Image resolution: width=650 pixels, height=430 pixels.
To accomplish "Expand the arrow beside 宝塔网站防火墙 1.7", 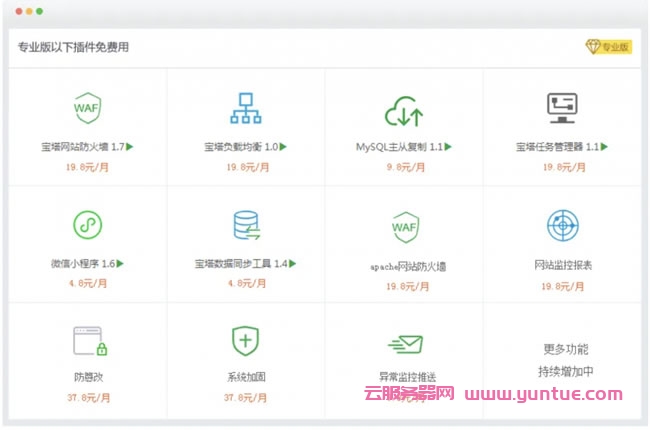I will [130, 147].
